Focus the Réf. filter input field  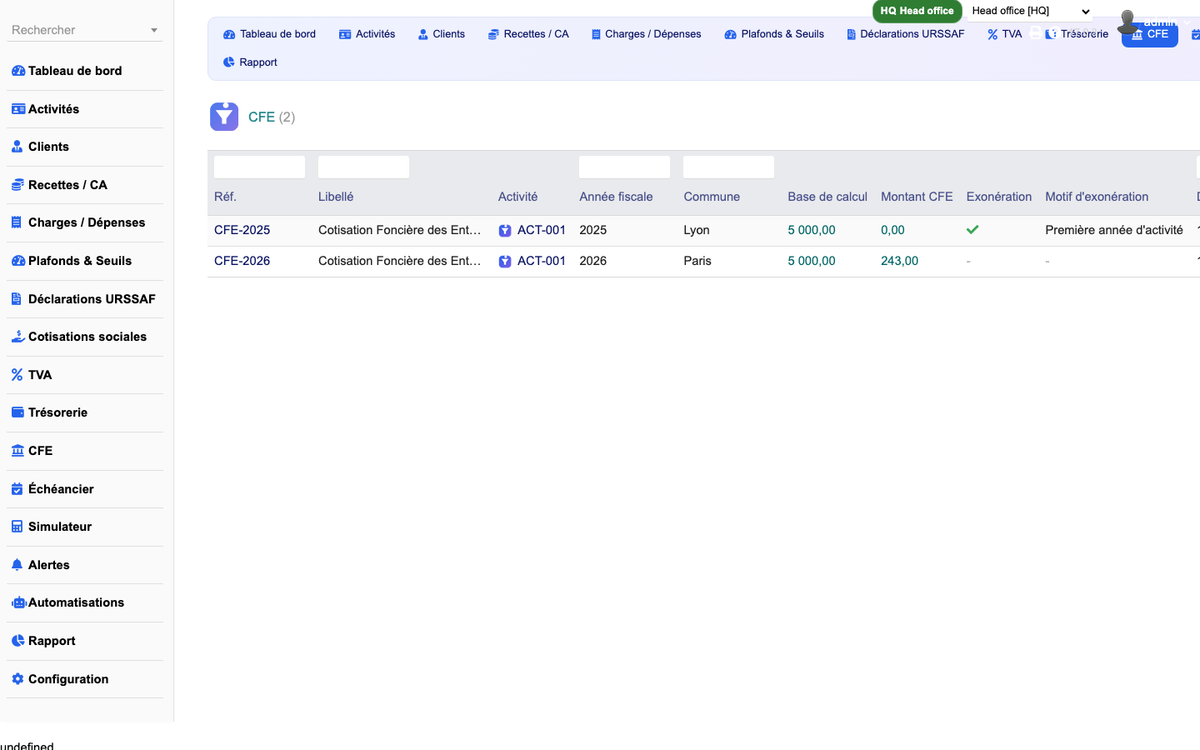(x=259, y=167)
